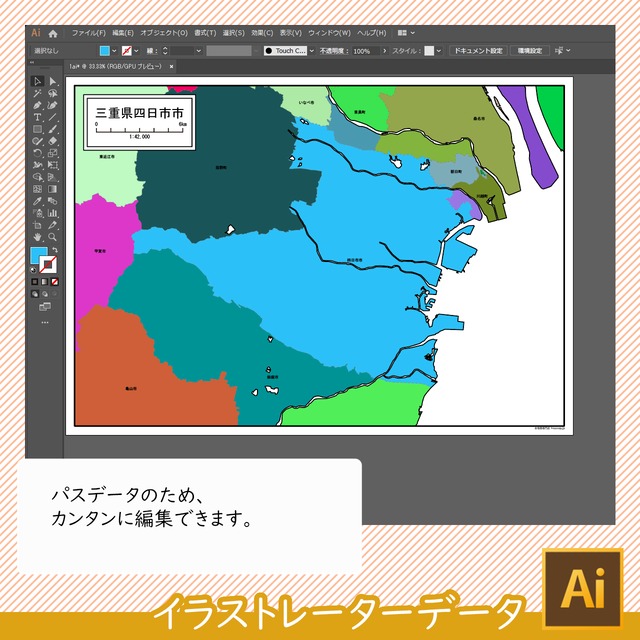
Task: Expand the Touch C... brush dropdown
Action: click(x=311, y=51)
